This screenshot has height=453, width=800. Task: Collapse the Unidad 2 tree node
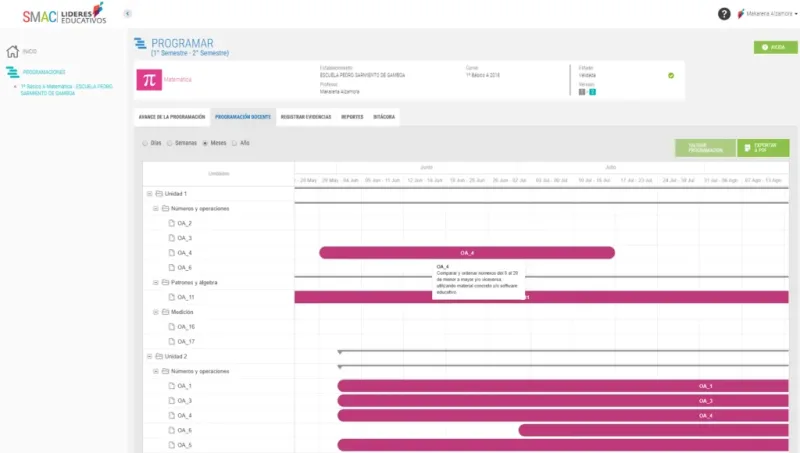point(149,357)
